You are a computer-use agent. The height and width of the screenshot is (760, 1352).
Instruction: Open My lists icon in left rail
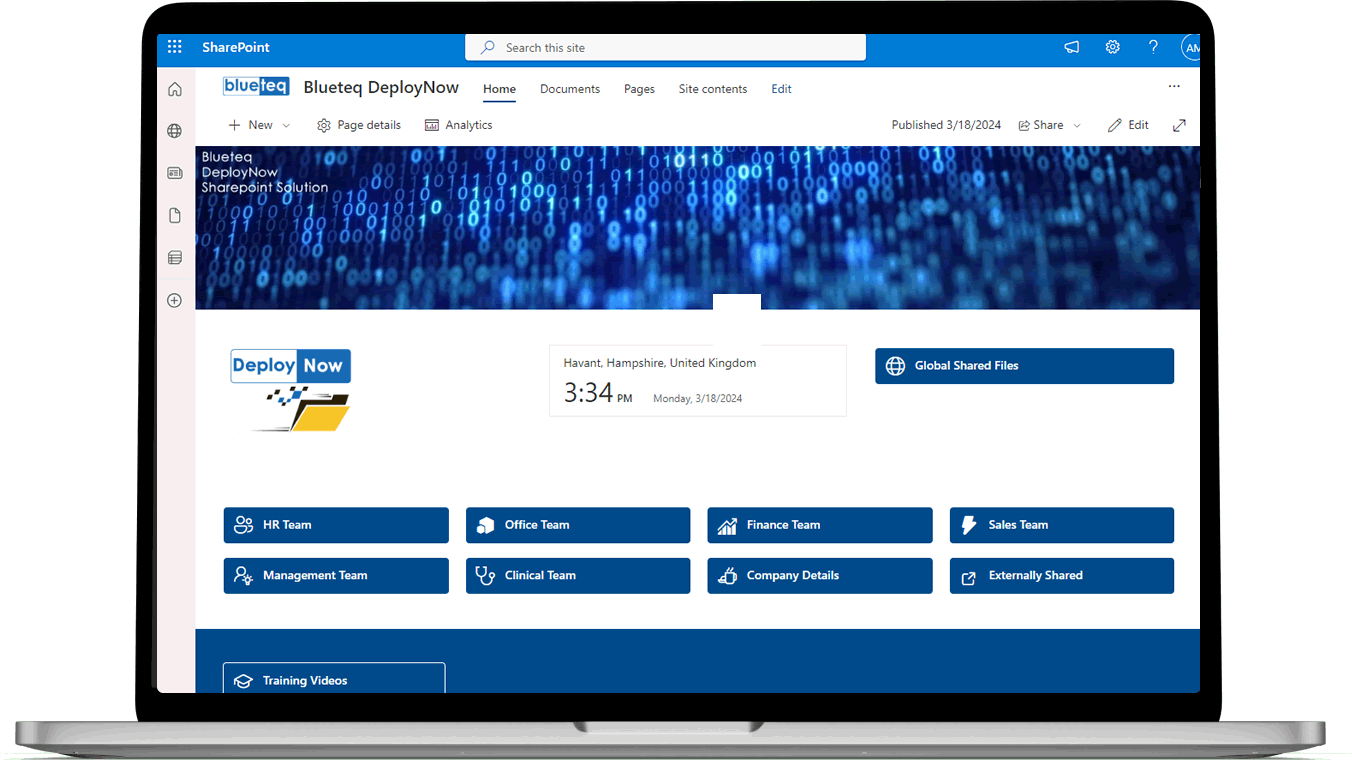[175, 258]
